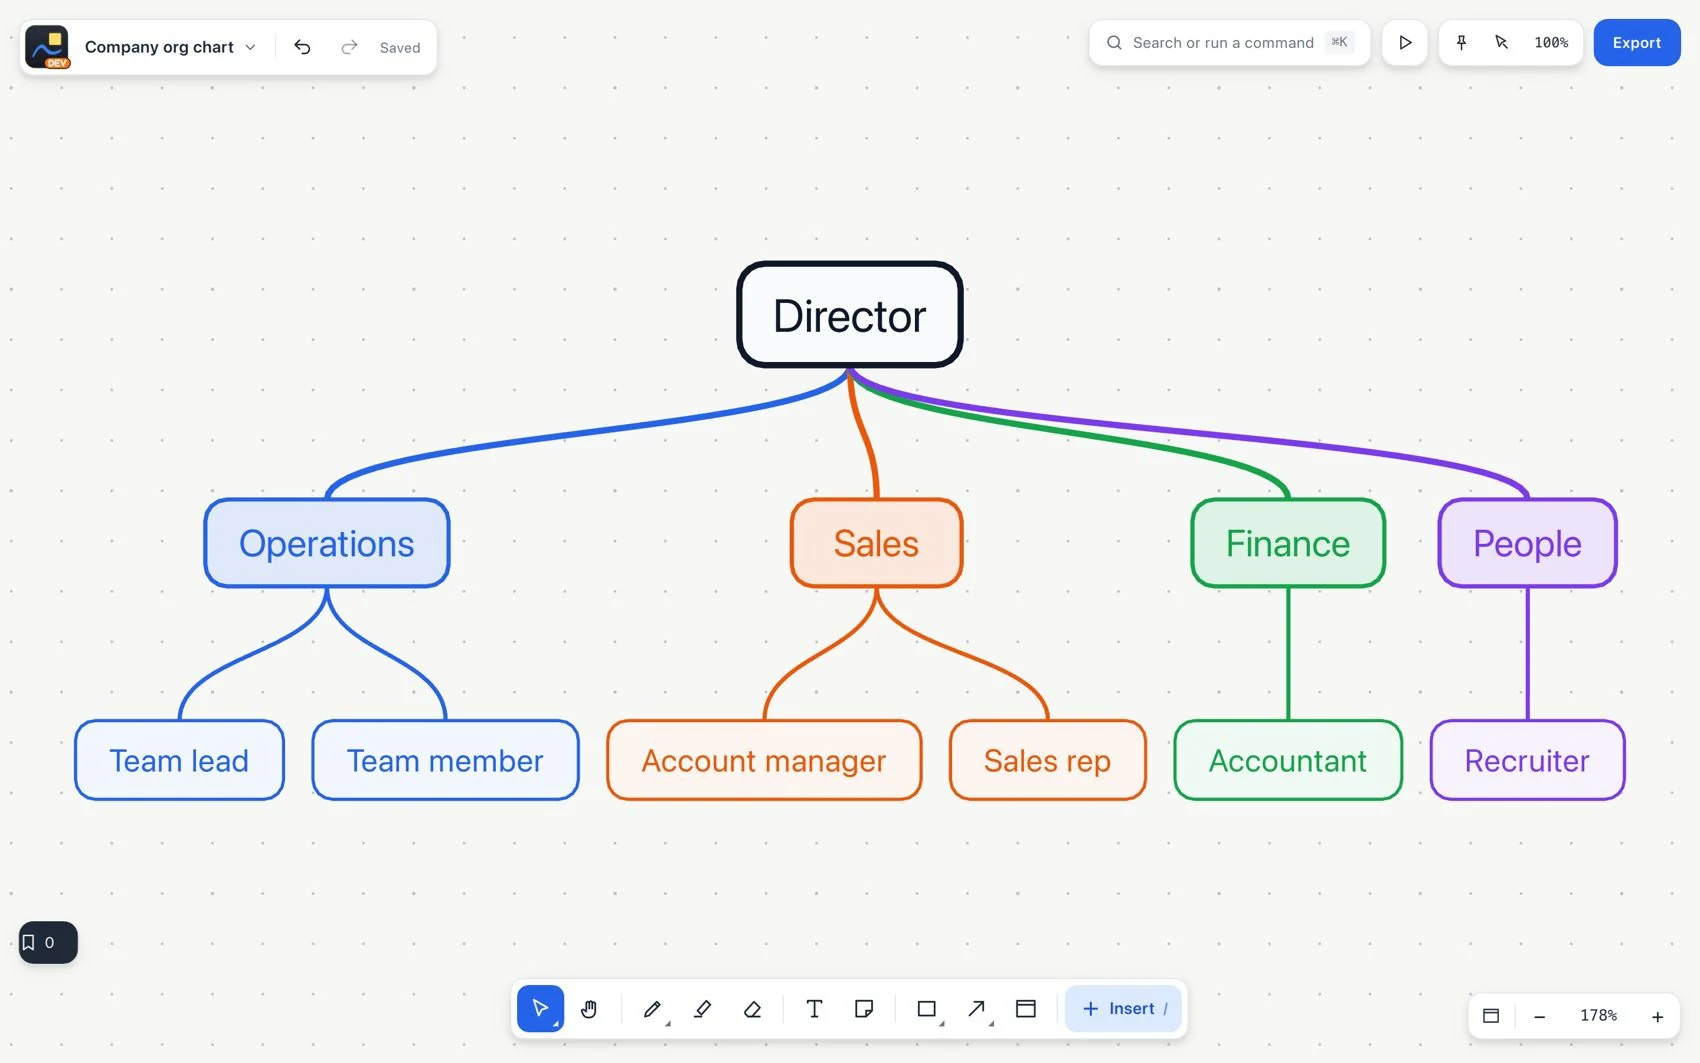
Task: Click the cursor icon beside the pin
Action: click(1501, 42)
